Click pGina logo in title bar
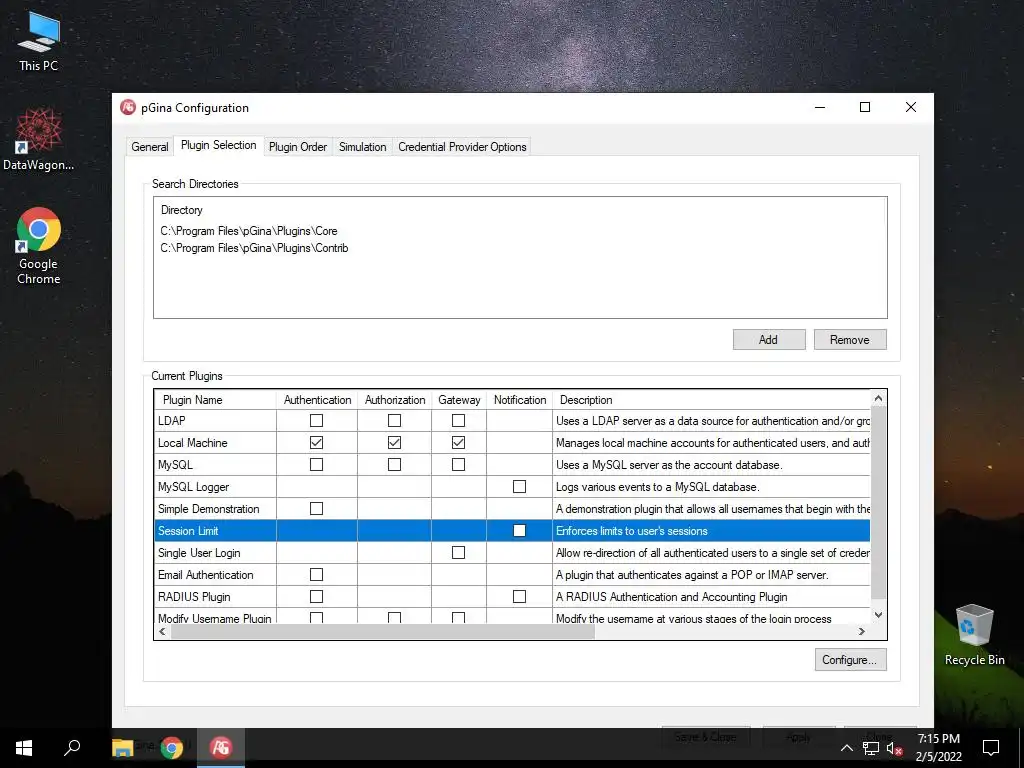This screenshot has height=768, width=1024. tap(128, 108)
